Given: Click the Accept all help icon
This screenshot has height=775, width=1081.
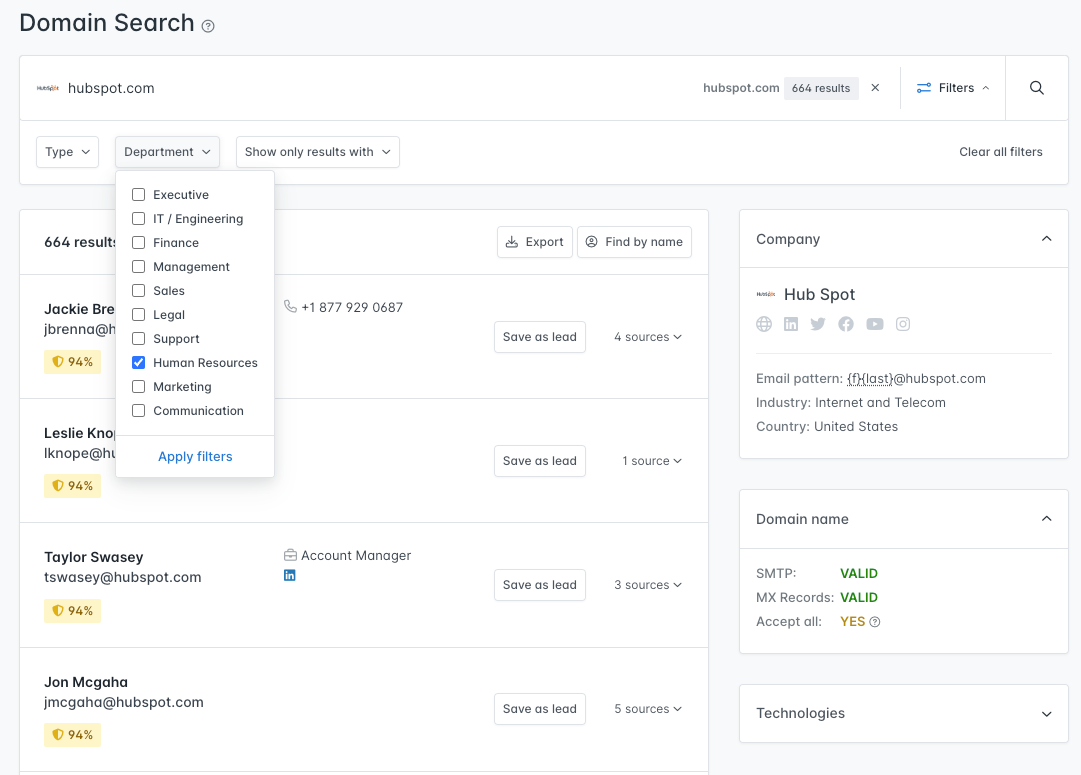Looking at the screenshot, I should (x=875, y=622).
